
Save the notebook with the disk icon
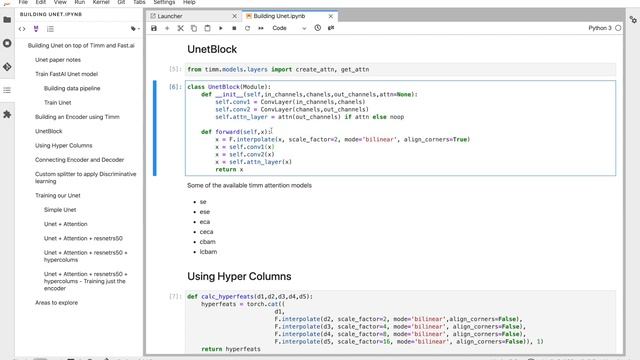coord(154,28)
